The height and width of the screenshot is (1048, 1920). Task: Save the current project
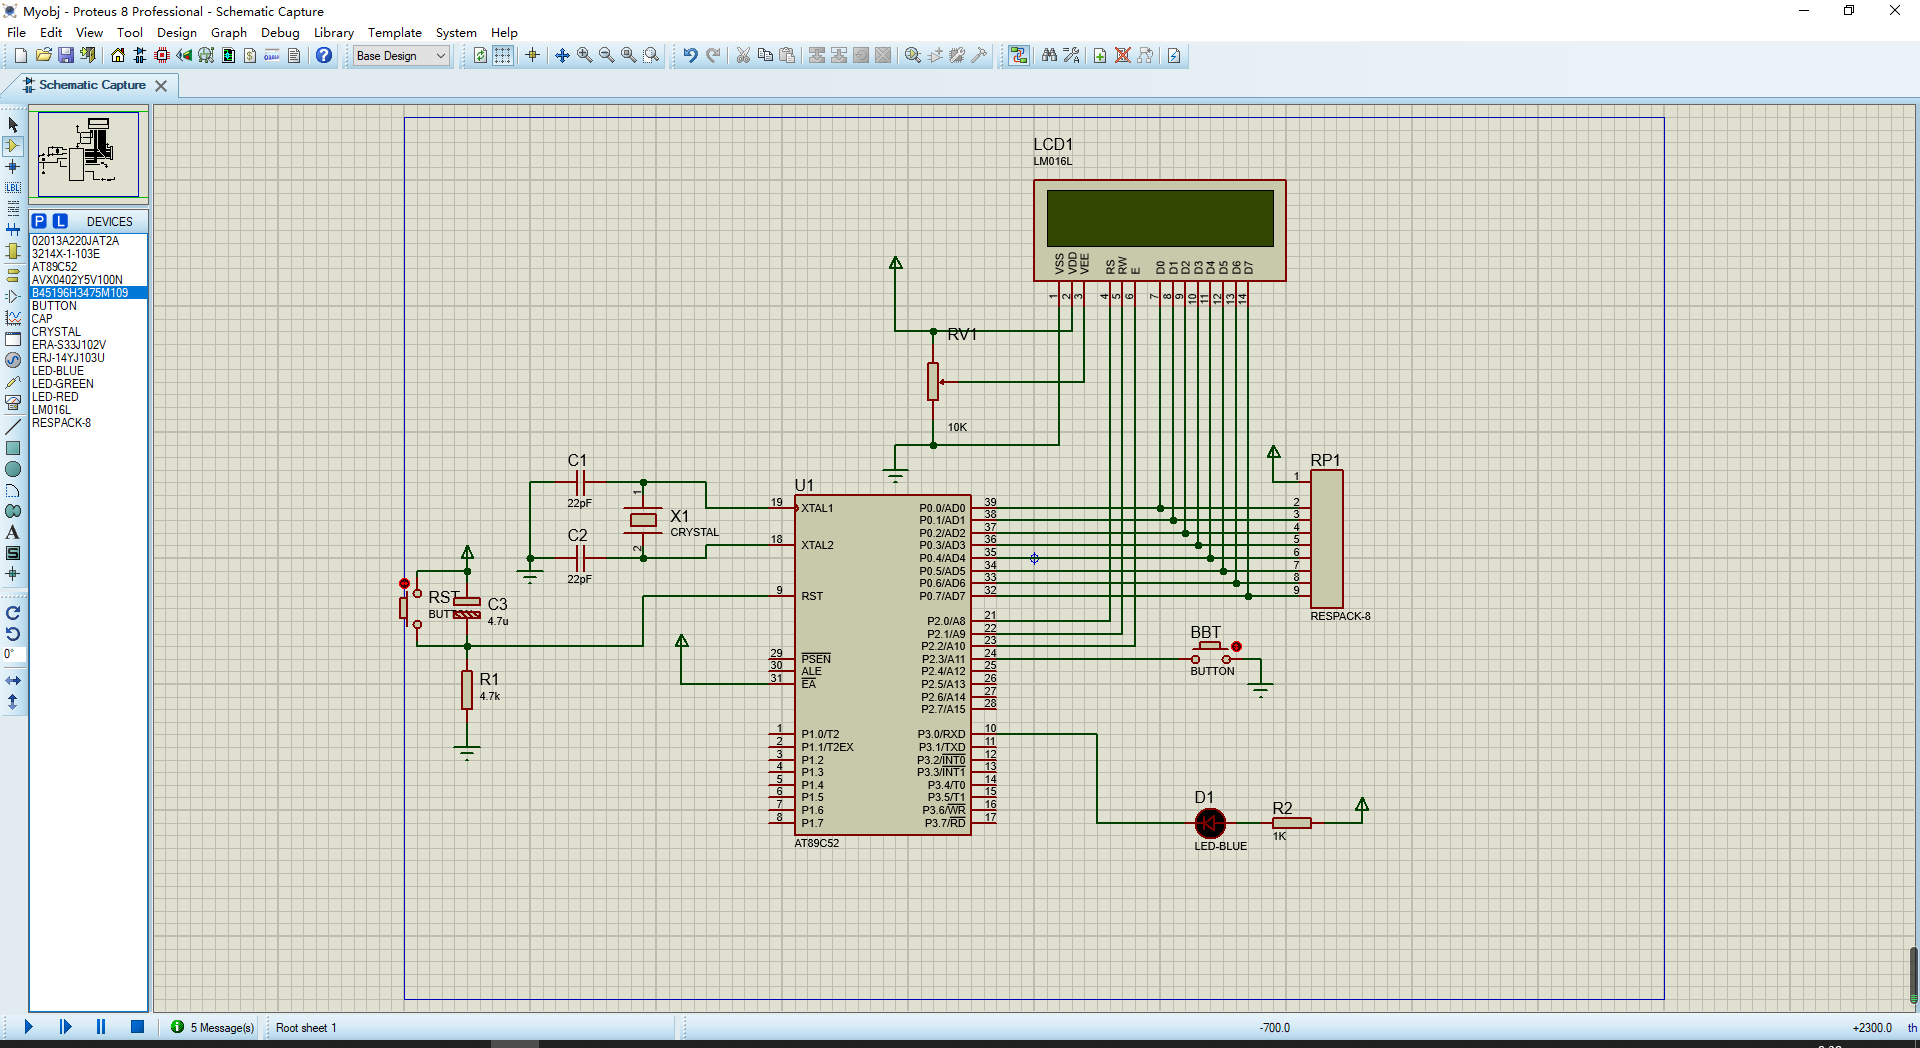66,56
